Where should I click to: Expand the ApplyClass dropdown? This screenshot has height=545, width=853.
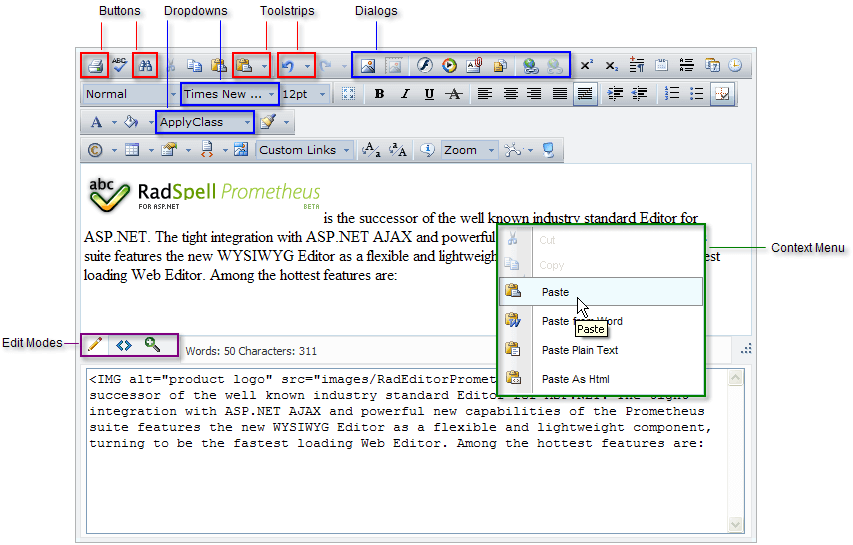(204, 122)
